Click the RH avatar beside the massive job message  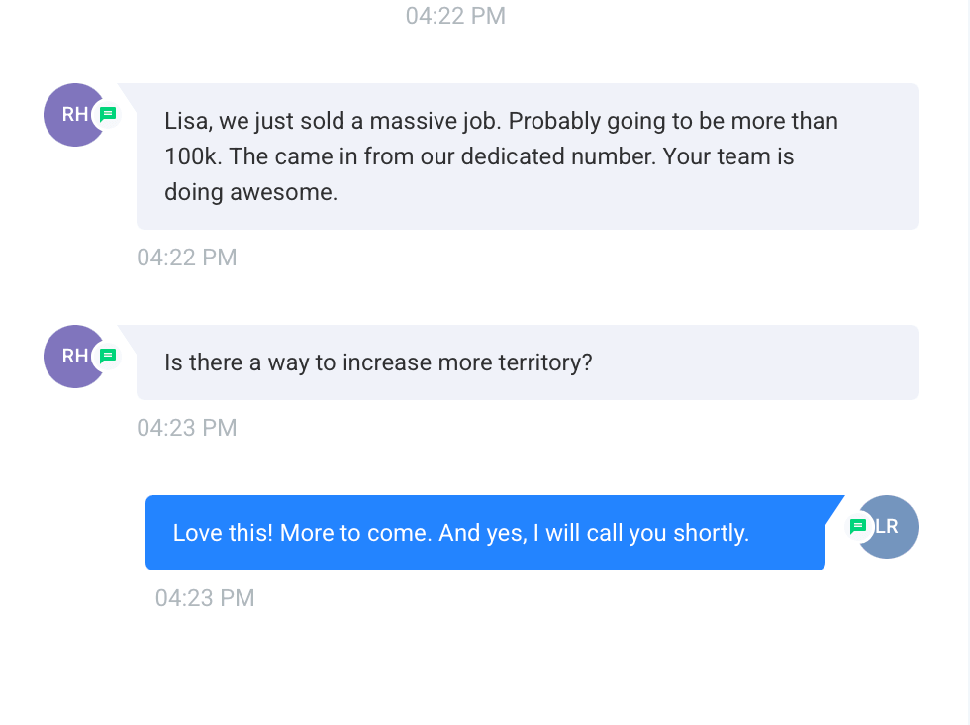coord(70,115)
